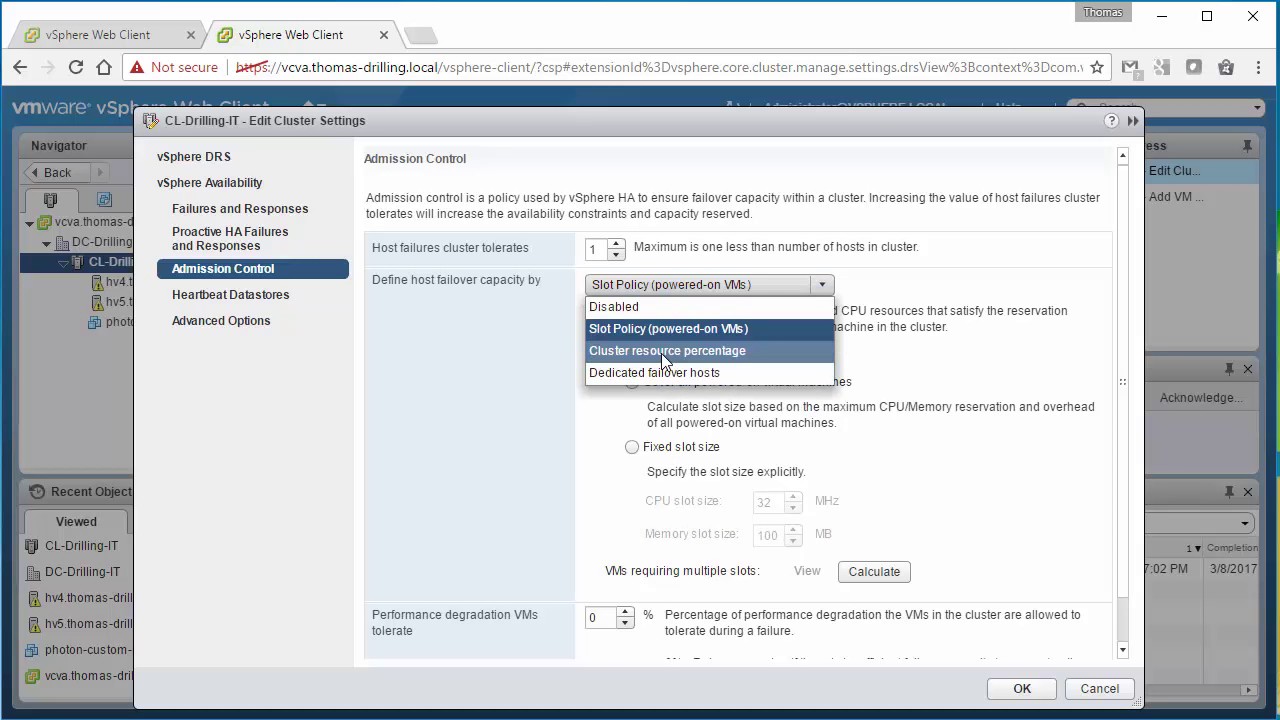Go to Failures and Responses page
This screenshot has height=720, width=1280.
coord(240,209)
